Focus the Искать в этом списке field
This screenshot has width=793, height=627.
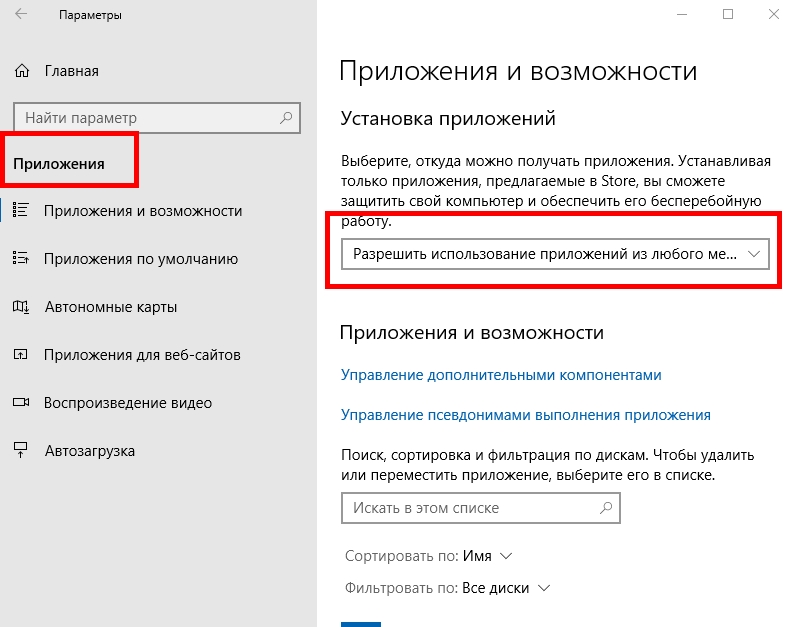tap(480, 508)
